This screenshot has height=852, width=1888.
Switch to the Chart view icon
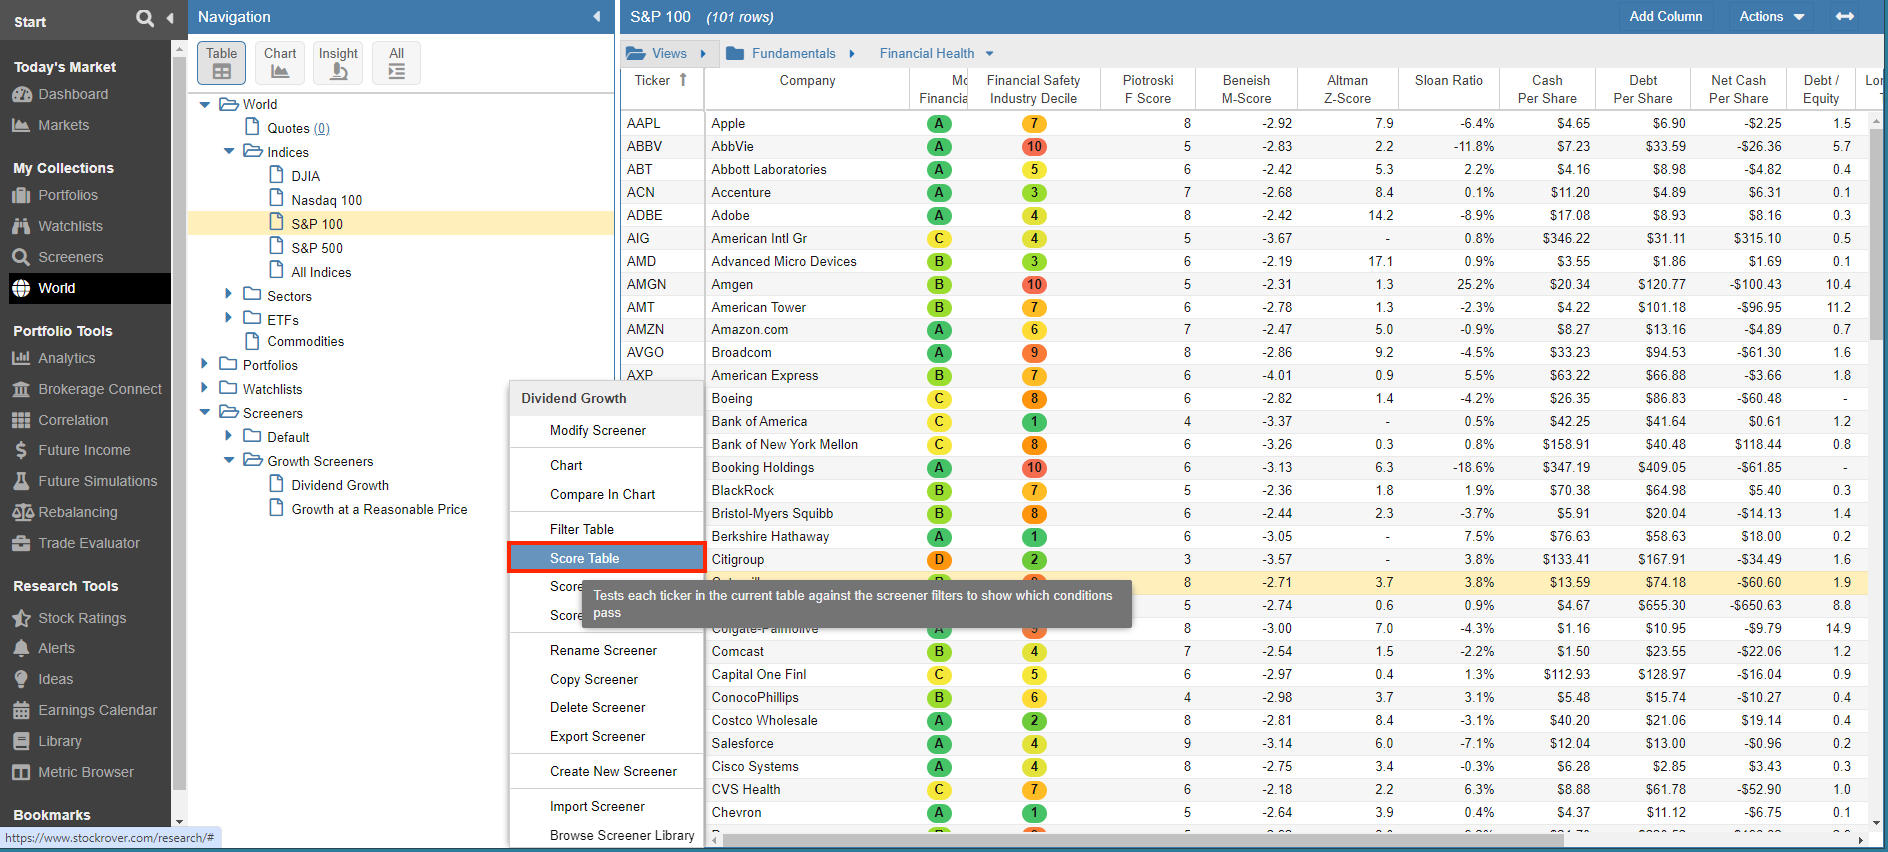[280, 63]
